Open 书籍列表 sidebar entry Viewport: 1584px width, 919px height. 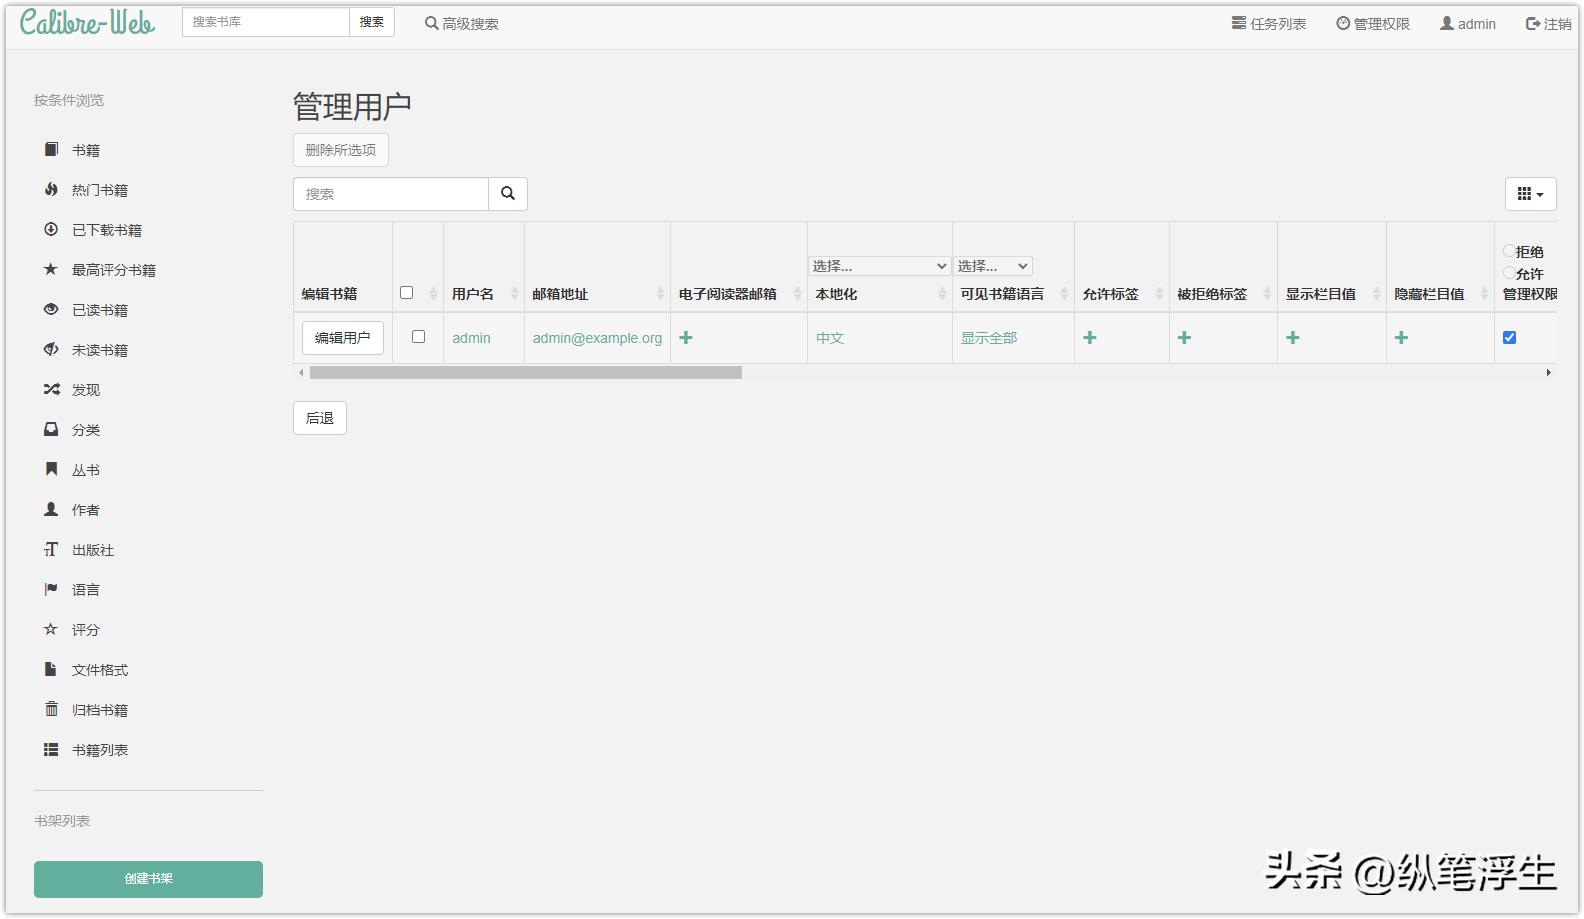pos(100,750)
